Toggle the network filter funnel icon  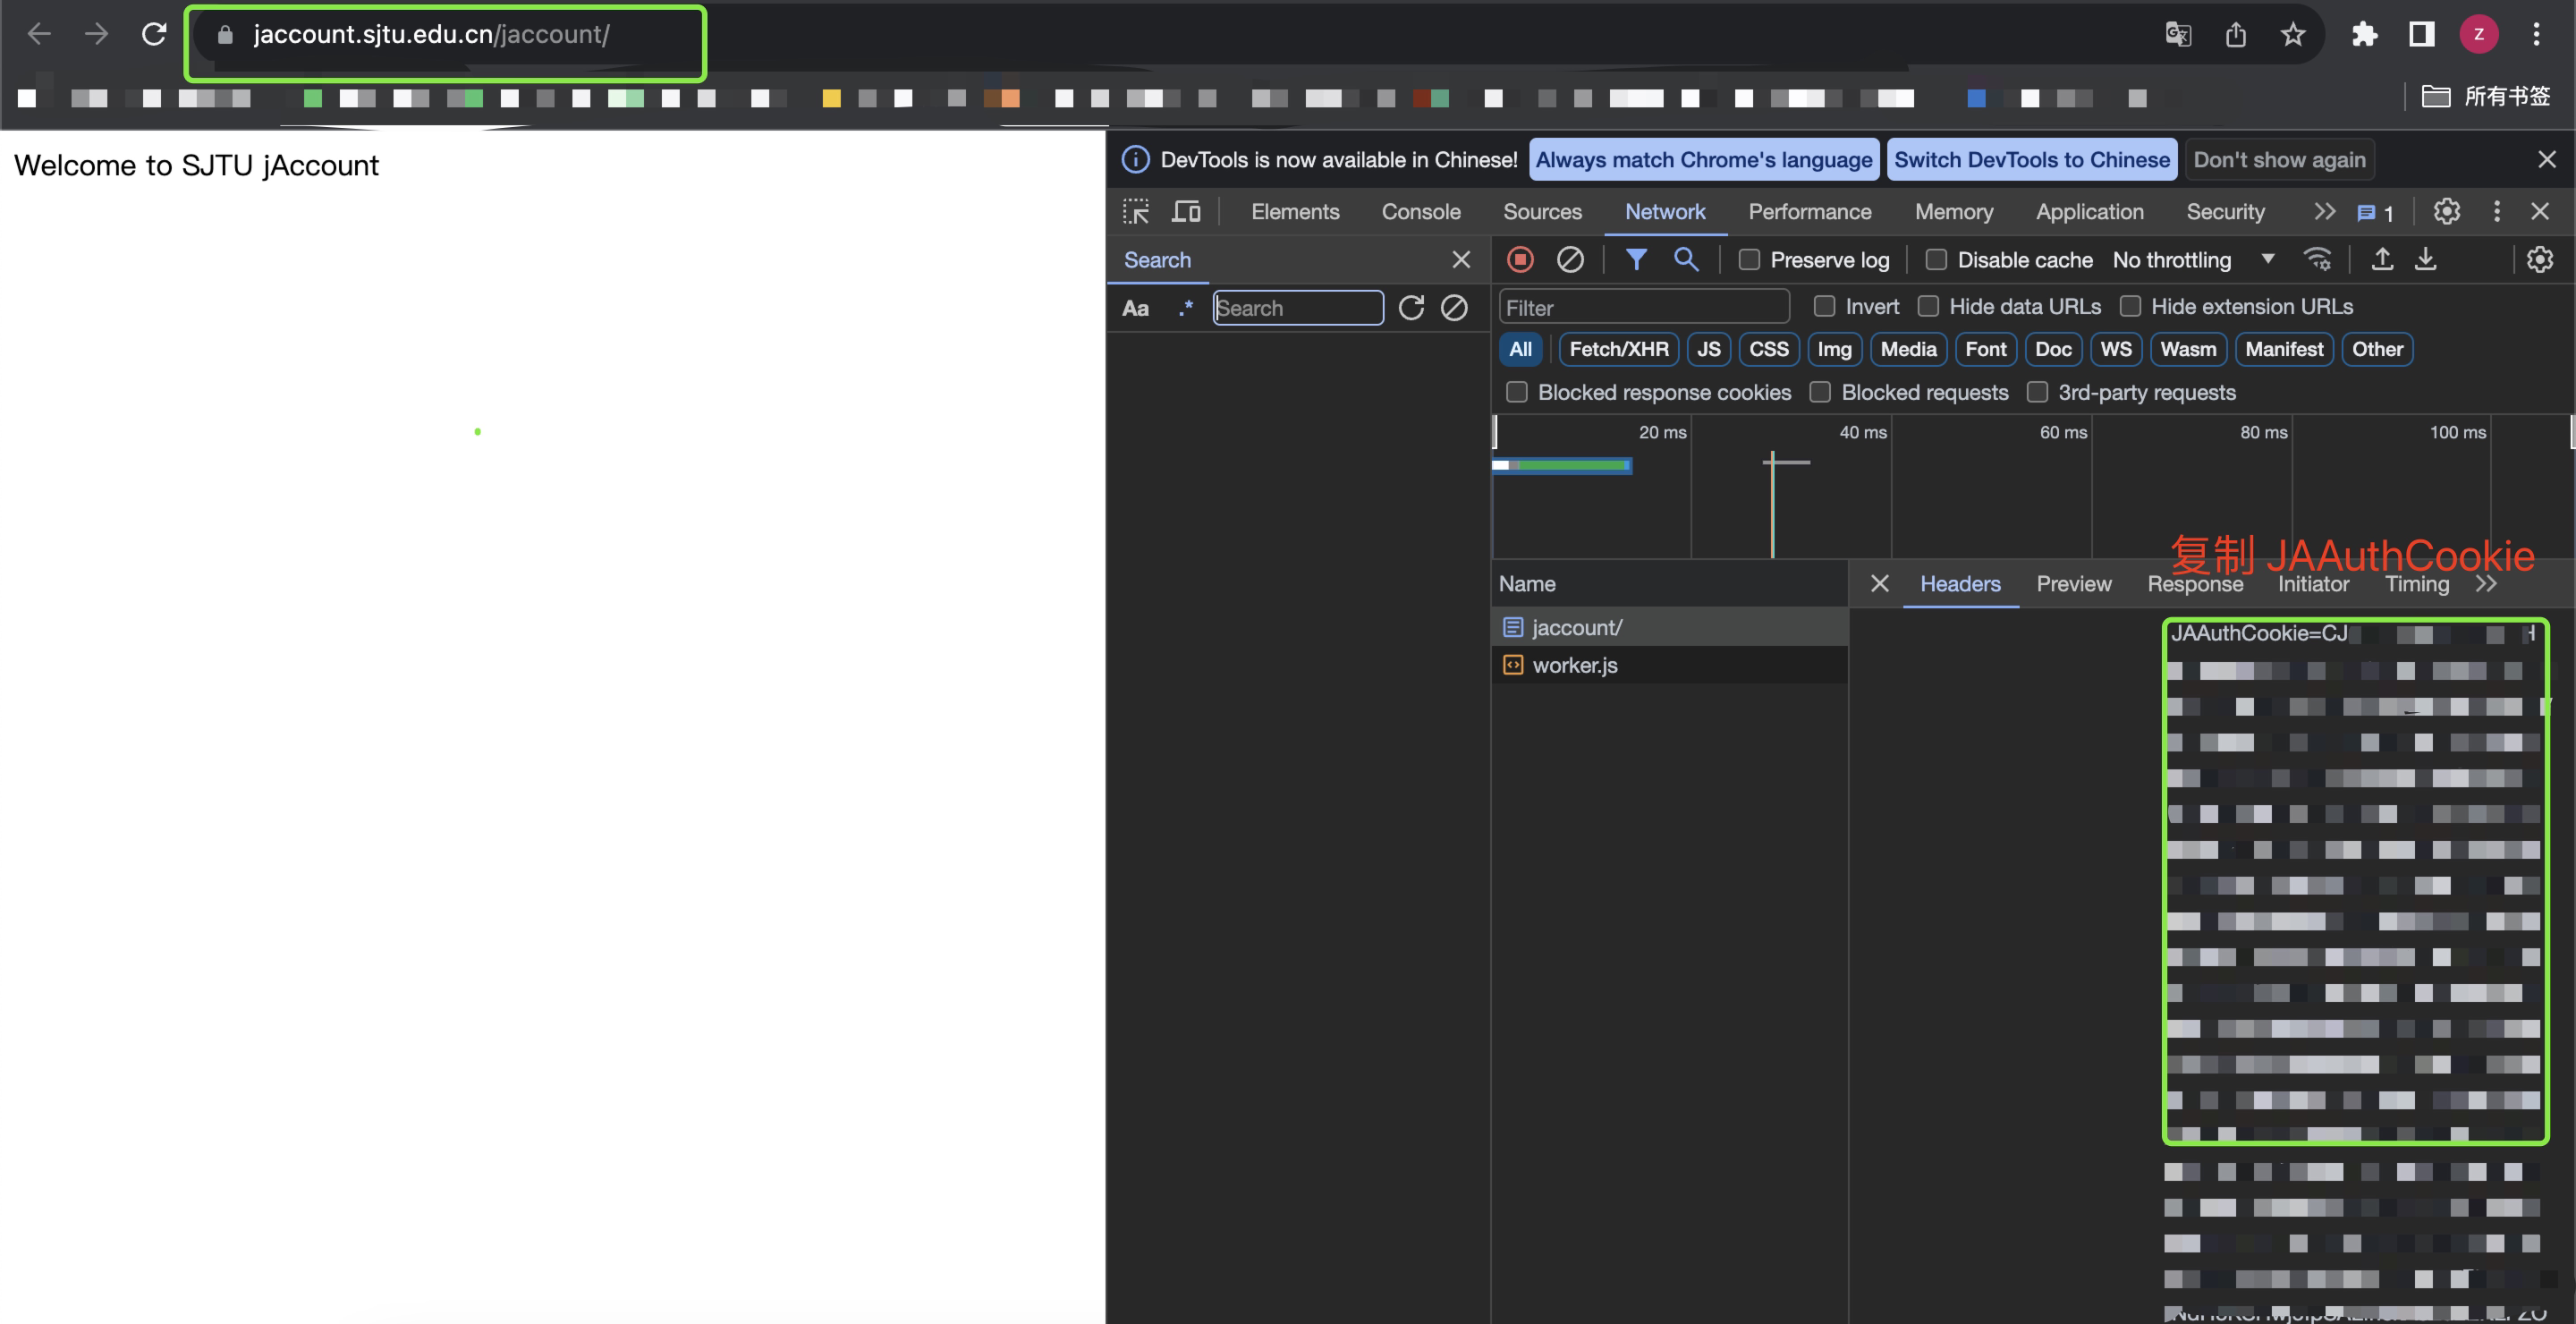pos(1636,260)
